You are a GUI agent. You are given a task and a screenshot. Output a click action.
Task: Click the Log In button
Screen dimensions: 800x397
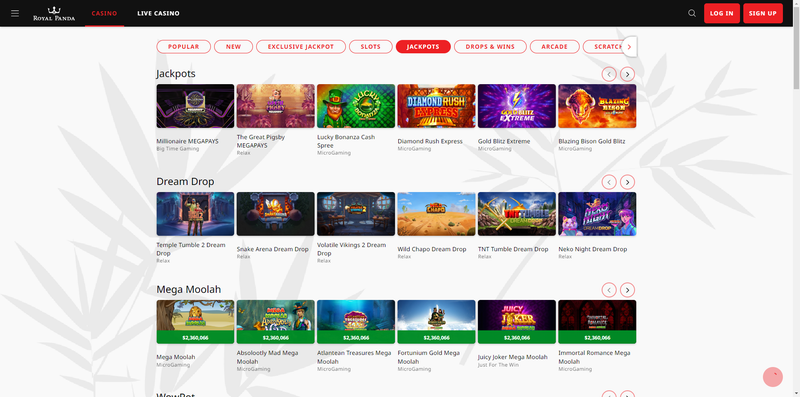pyautogui.click(x=721, y=13)
